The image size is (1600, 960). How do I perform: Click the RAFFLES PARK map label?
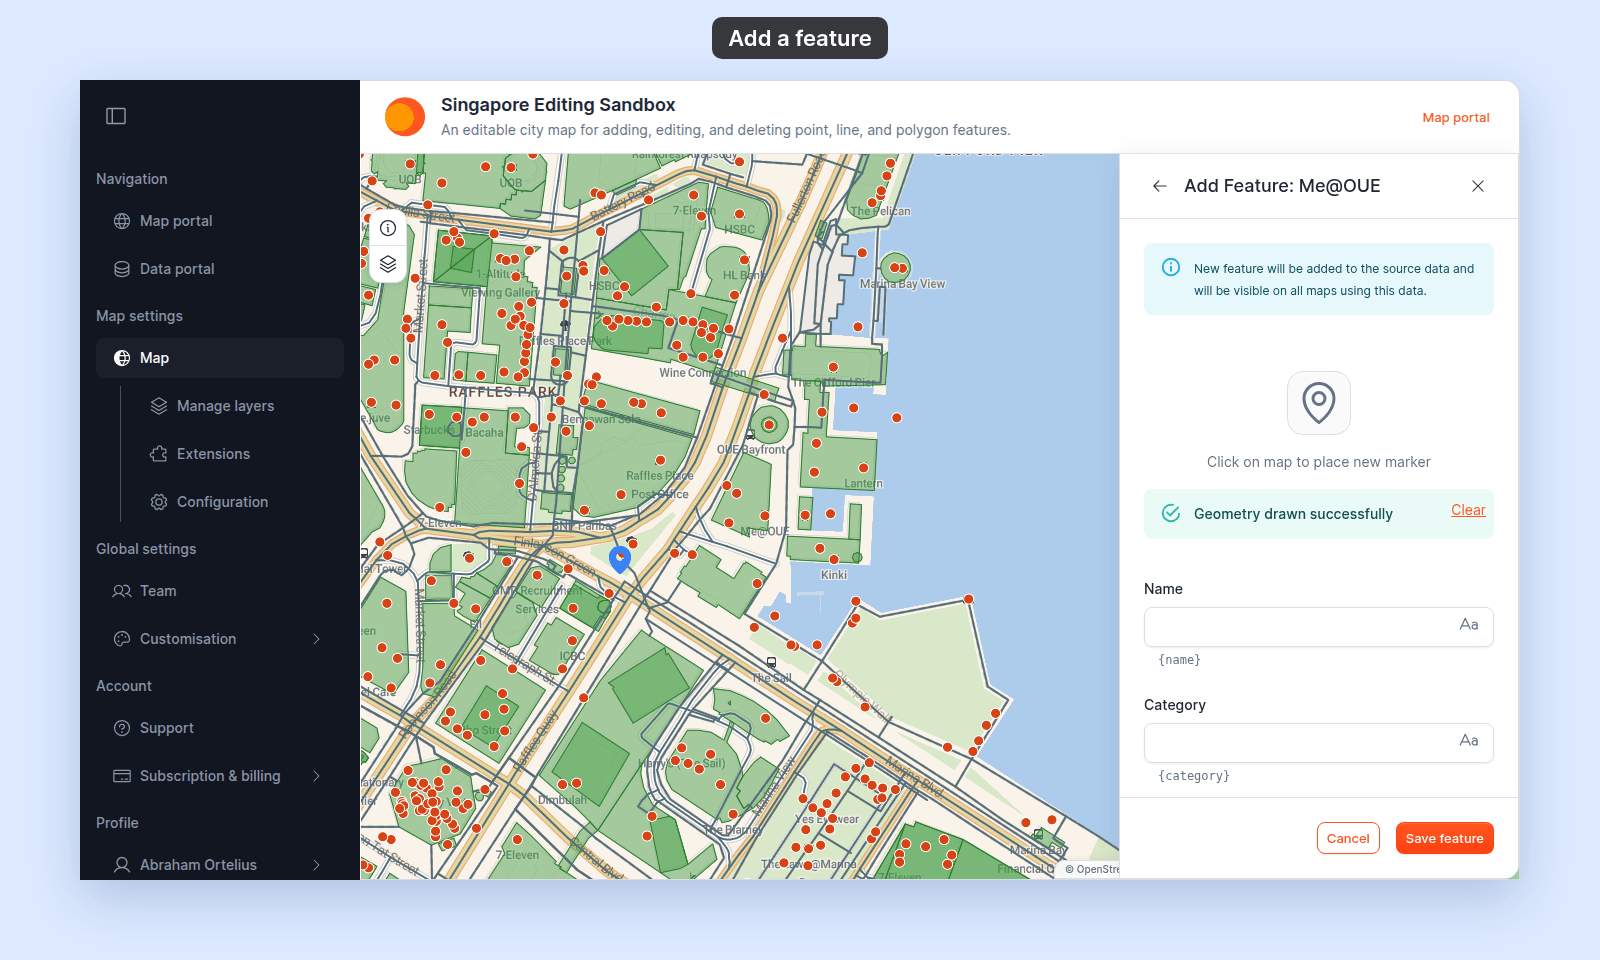tap(503, 392)
